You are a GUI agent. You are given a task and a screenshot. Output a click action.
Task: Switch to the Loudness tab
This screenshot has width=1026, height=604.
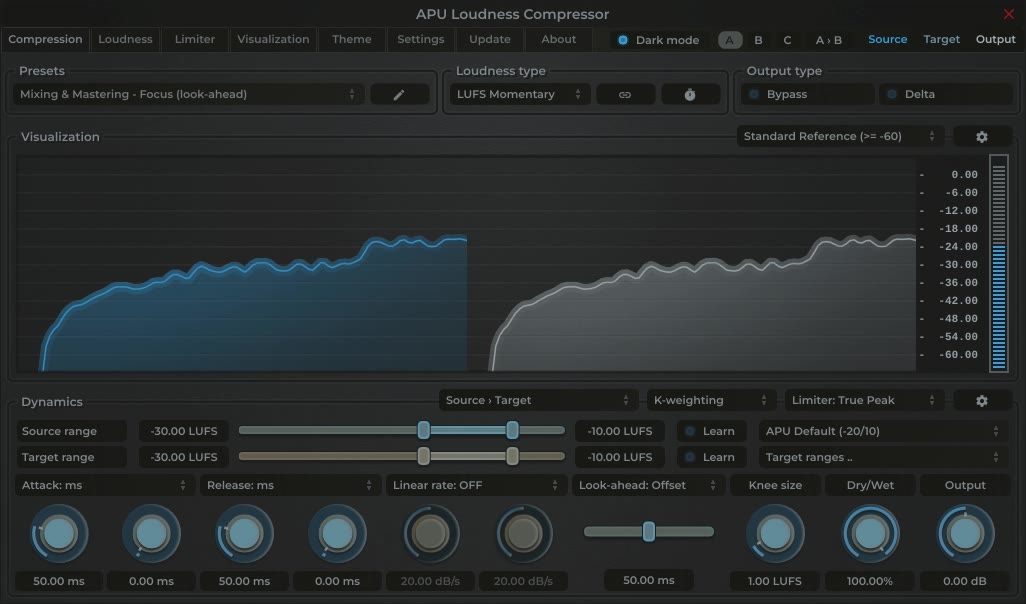point(125,39)
